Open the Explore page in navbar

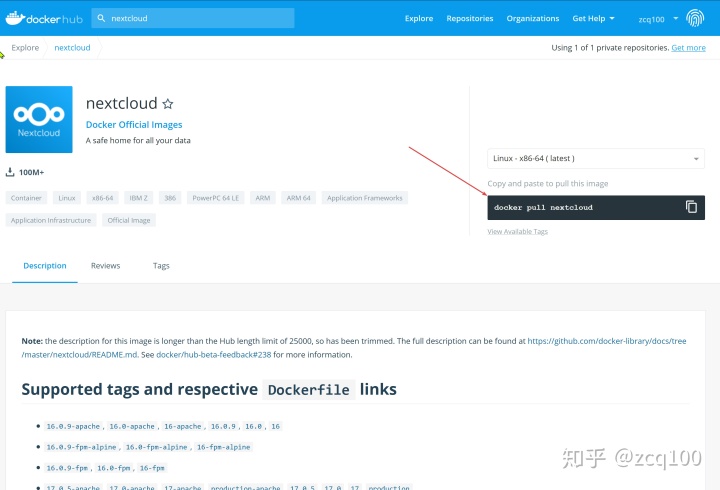419,18
